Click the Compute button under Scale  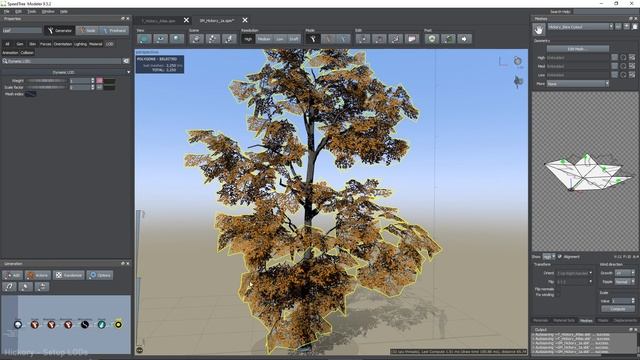618,309
